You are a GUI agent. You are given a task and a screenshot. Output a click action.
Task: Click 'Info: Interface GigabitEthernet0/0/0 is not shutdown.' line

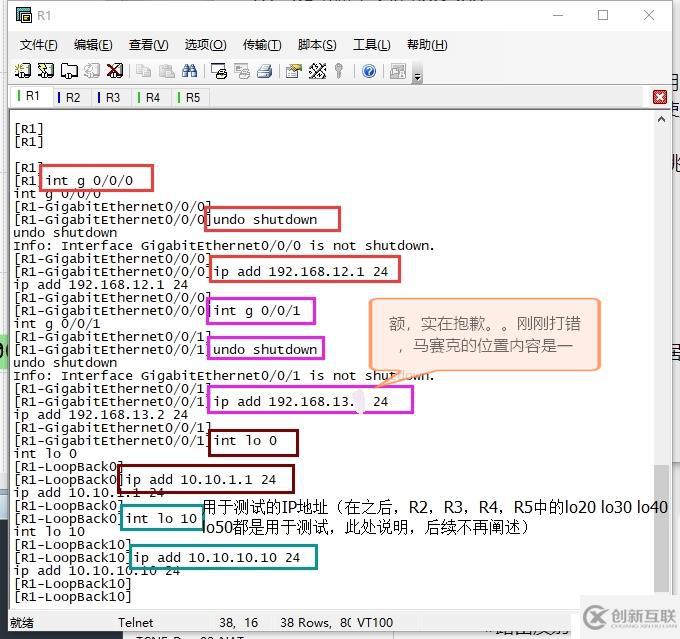pos(224,246)
